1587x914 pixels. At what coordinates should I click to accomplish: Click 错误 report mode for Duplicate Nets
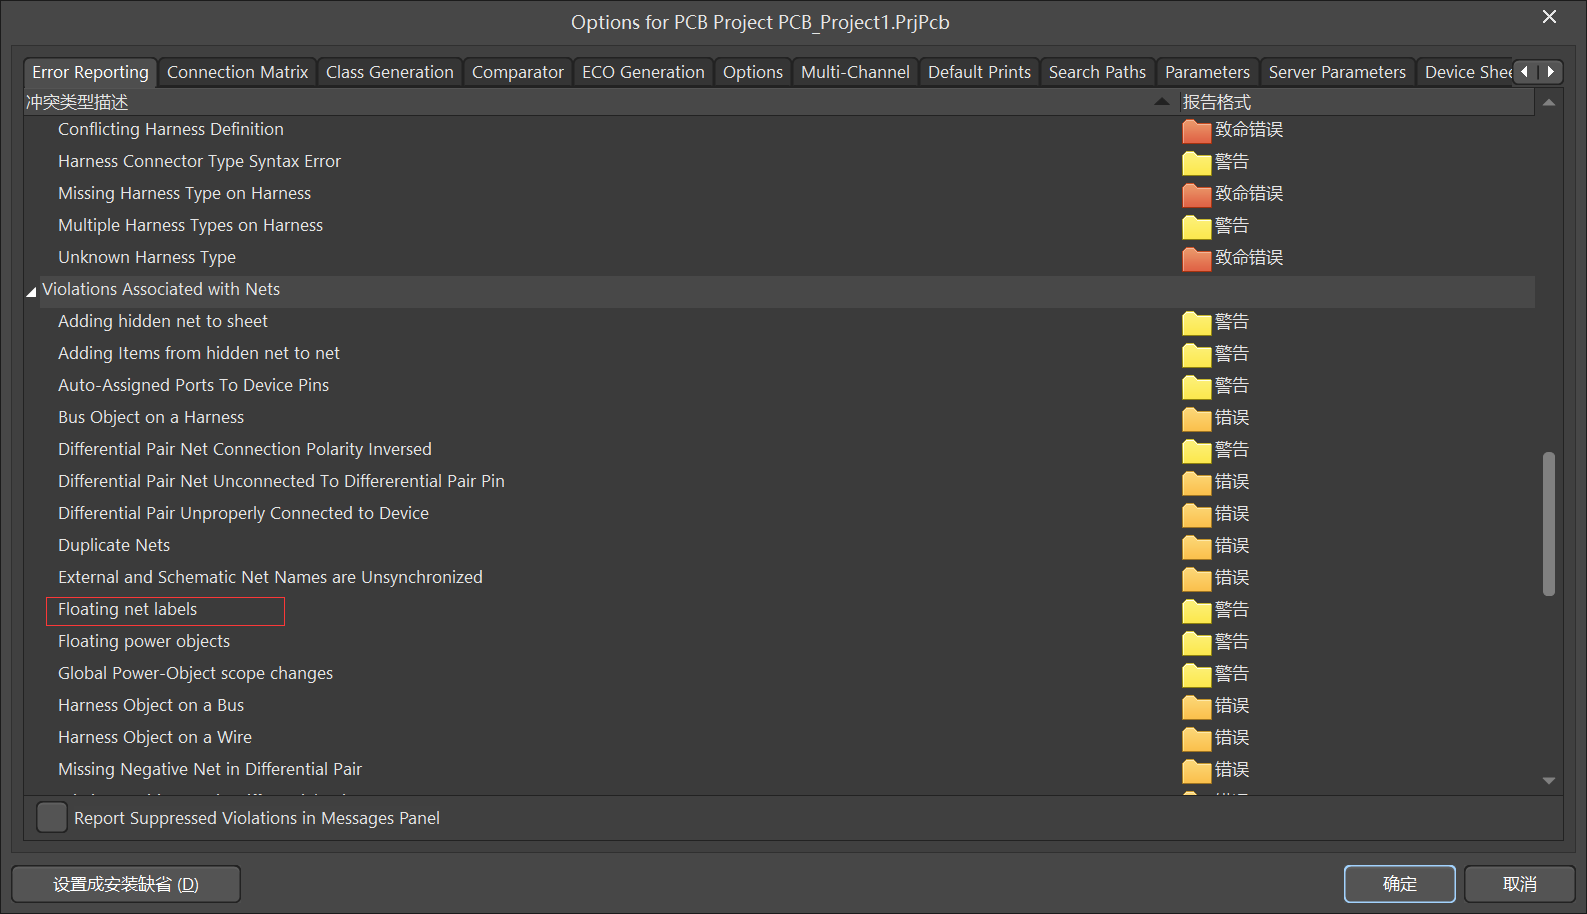tap(1232, 546)
